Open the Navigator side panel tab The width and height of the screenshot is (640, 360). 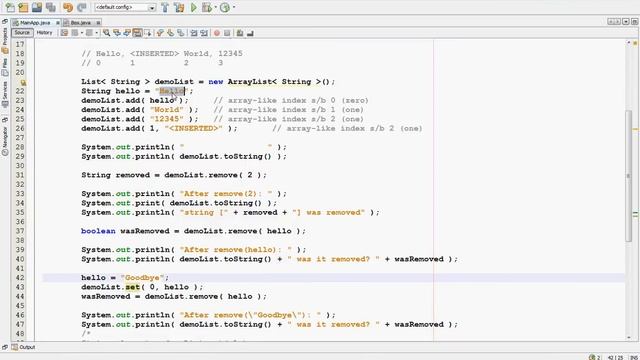click(5, 141)
